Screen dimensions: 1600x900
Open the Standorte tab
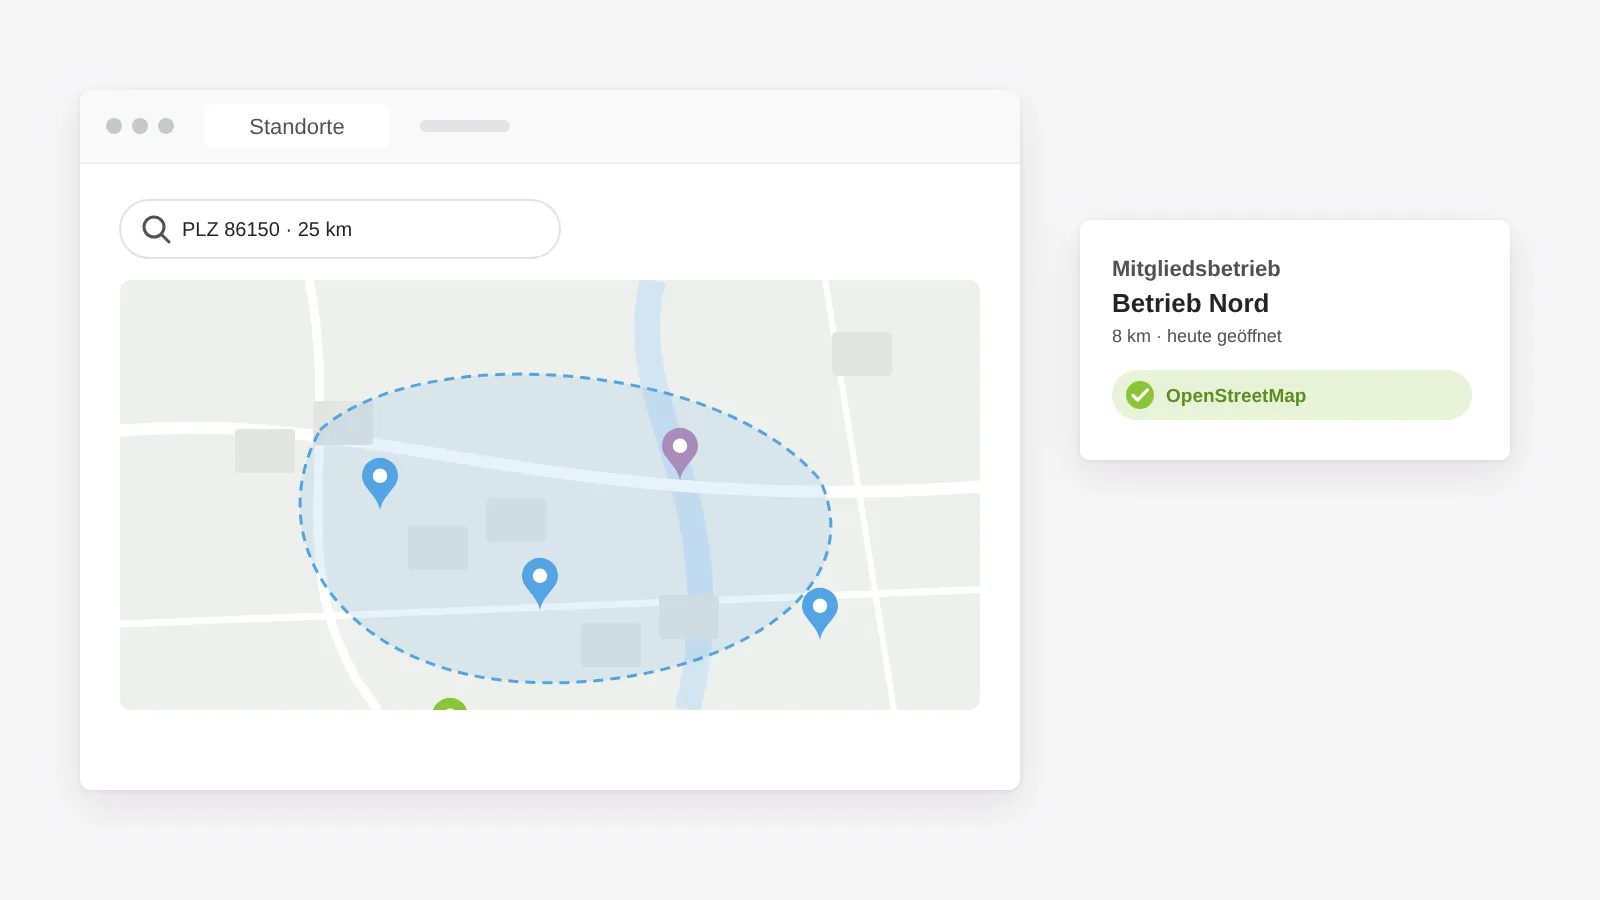(297, 126)
